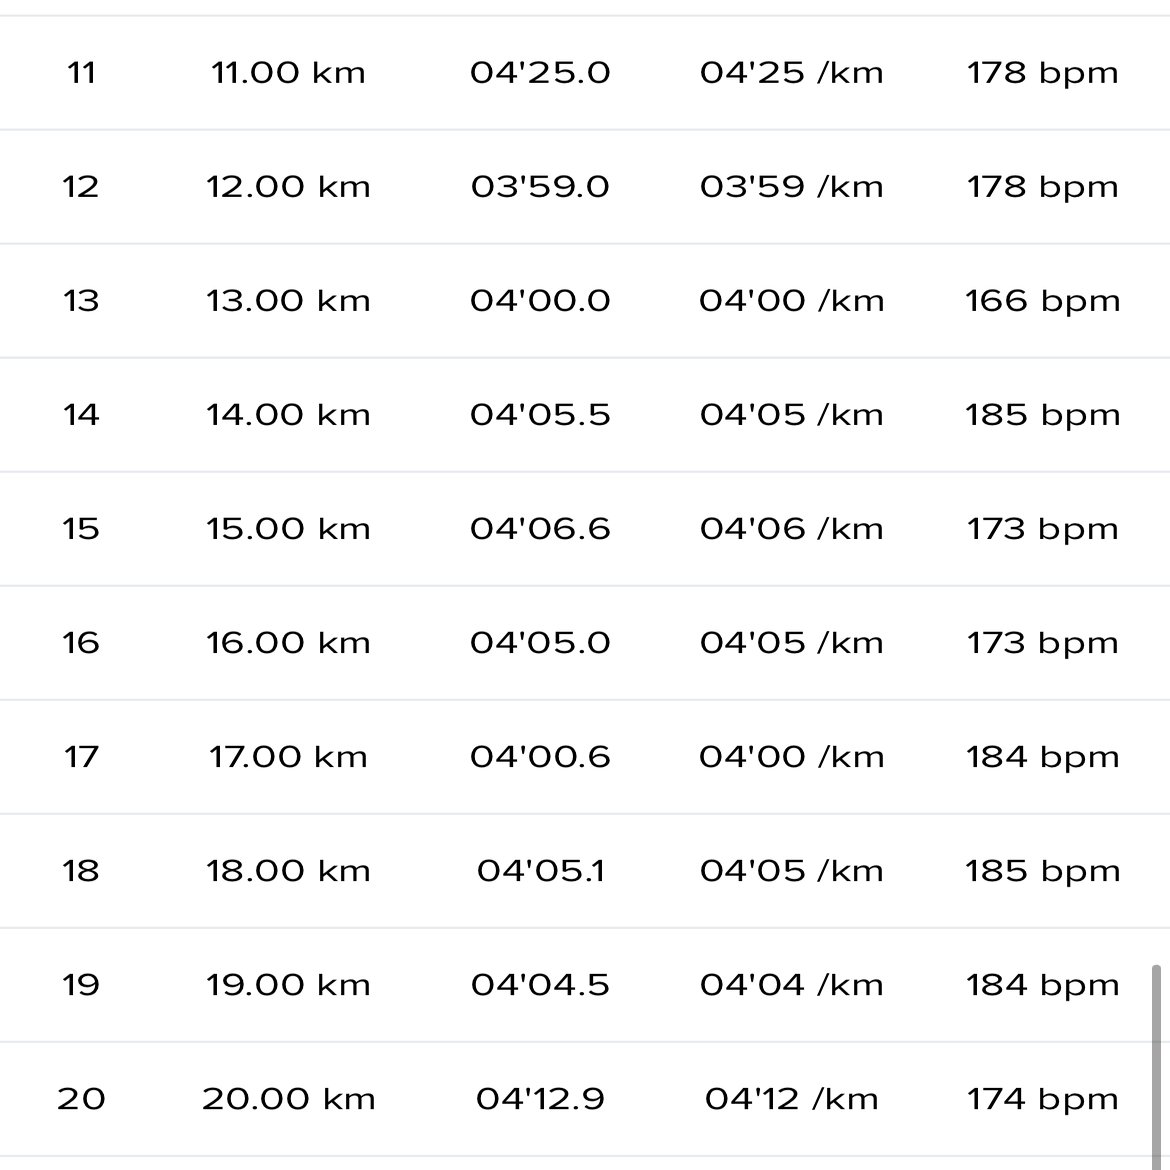Screen dimensions: 1170x1170
Task: Tap the 11.00 km distance cell
Action: (x=288, y=73)
